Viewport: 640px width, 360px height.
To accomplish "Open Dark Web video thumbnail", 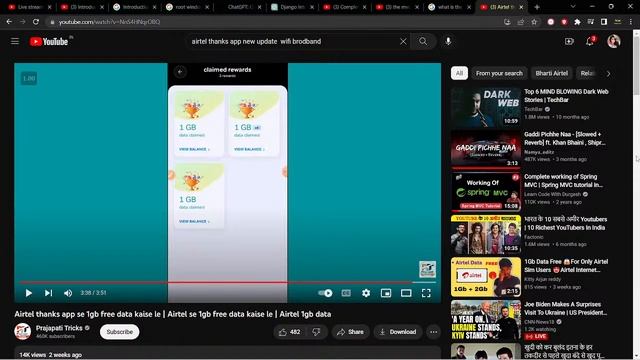I will pyautogui.click(x=486, y=107).
